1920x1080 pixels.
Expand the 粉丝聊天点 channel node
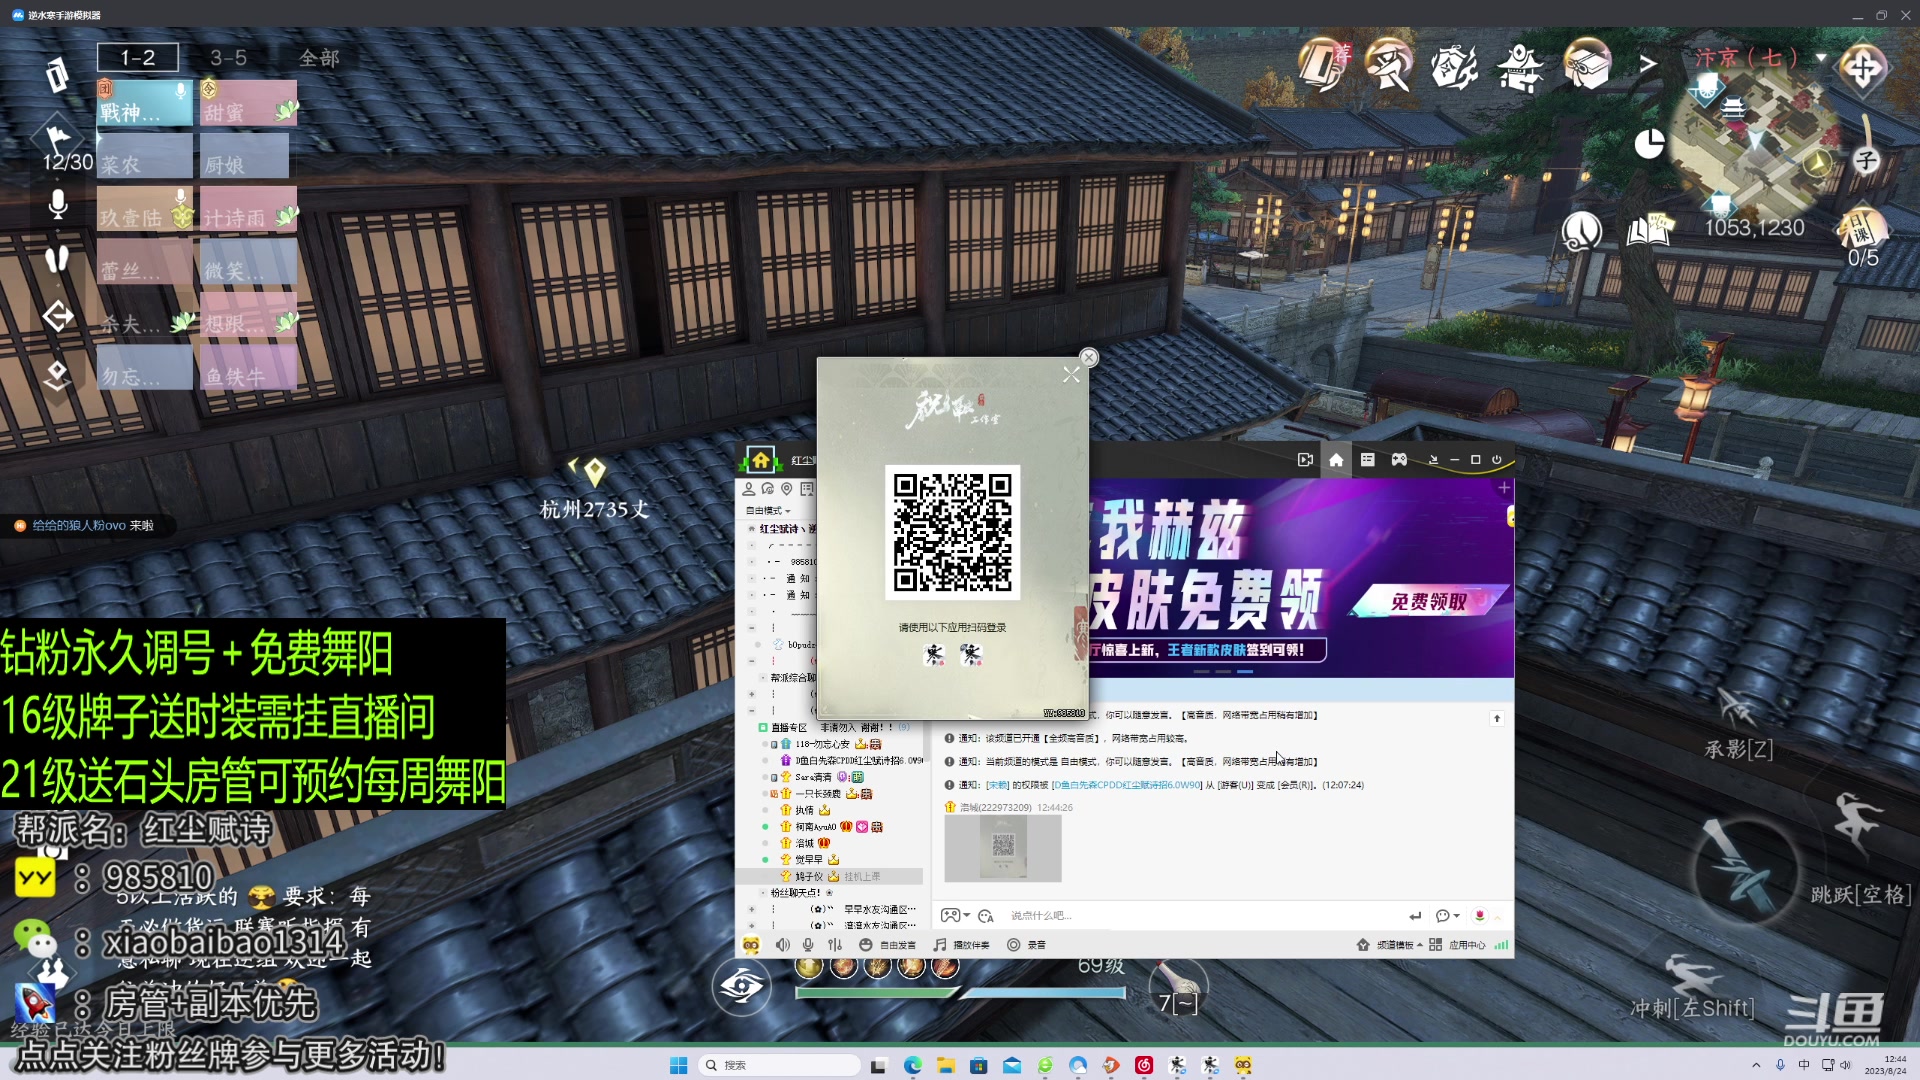tap(764, 893)
